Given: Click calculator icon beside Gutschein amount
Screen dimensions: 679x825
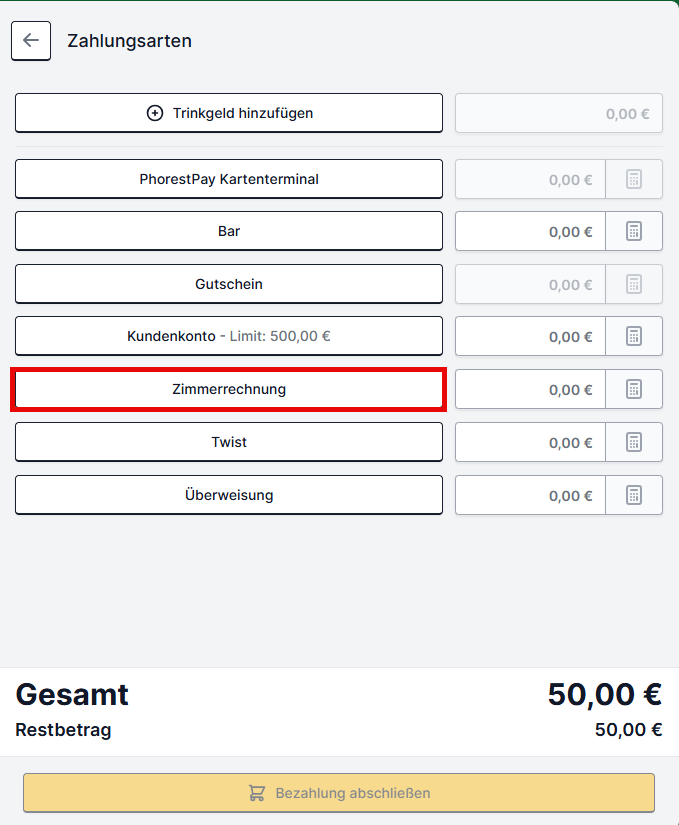Looking at the screenshot, I should pos(634,284).
